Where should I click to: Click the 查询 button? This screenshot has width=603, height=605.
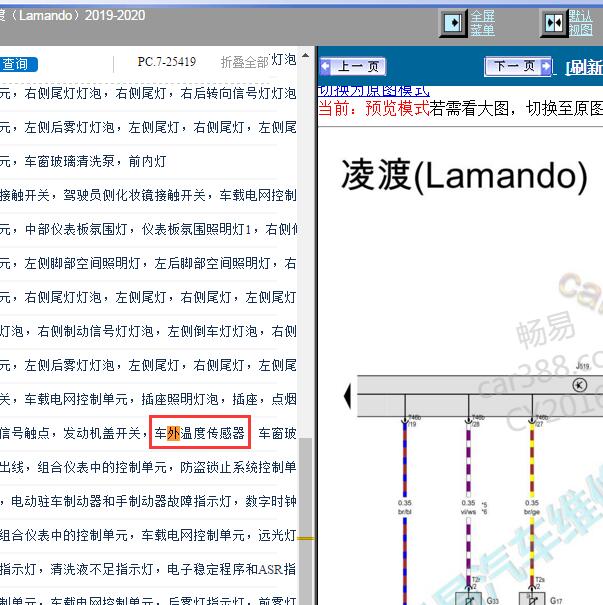tap(18, 64)
